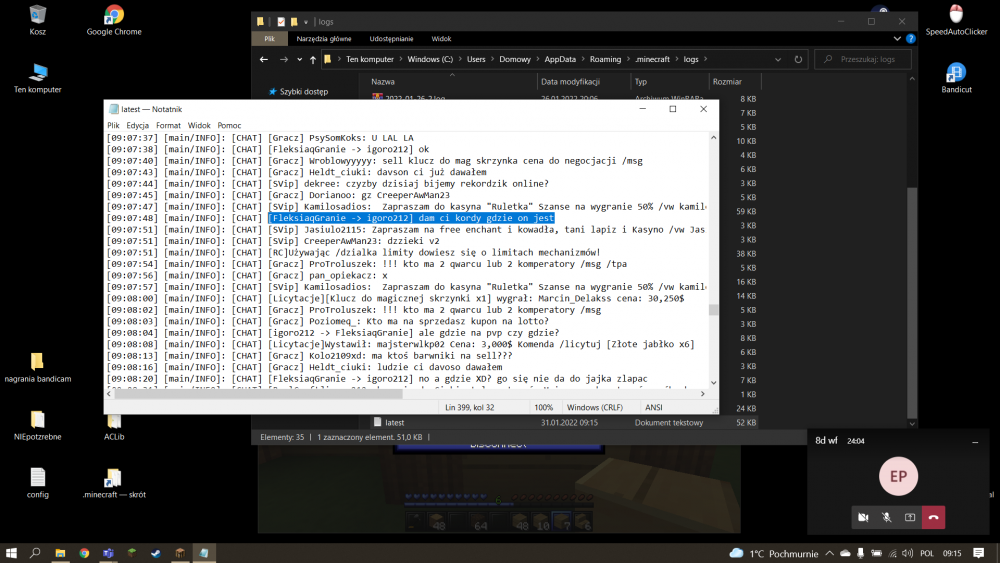Go up one folder level in Explorer
The height and width of the screenshot is (563, 1000).
tap(313, 59)
